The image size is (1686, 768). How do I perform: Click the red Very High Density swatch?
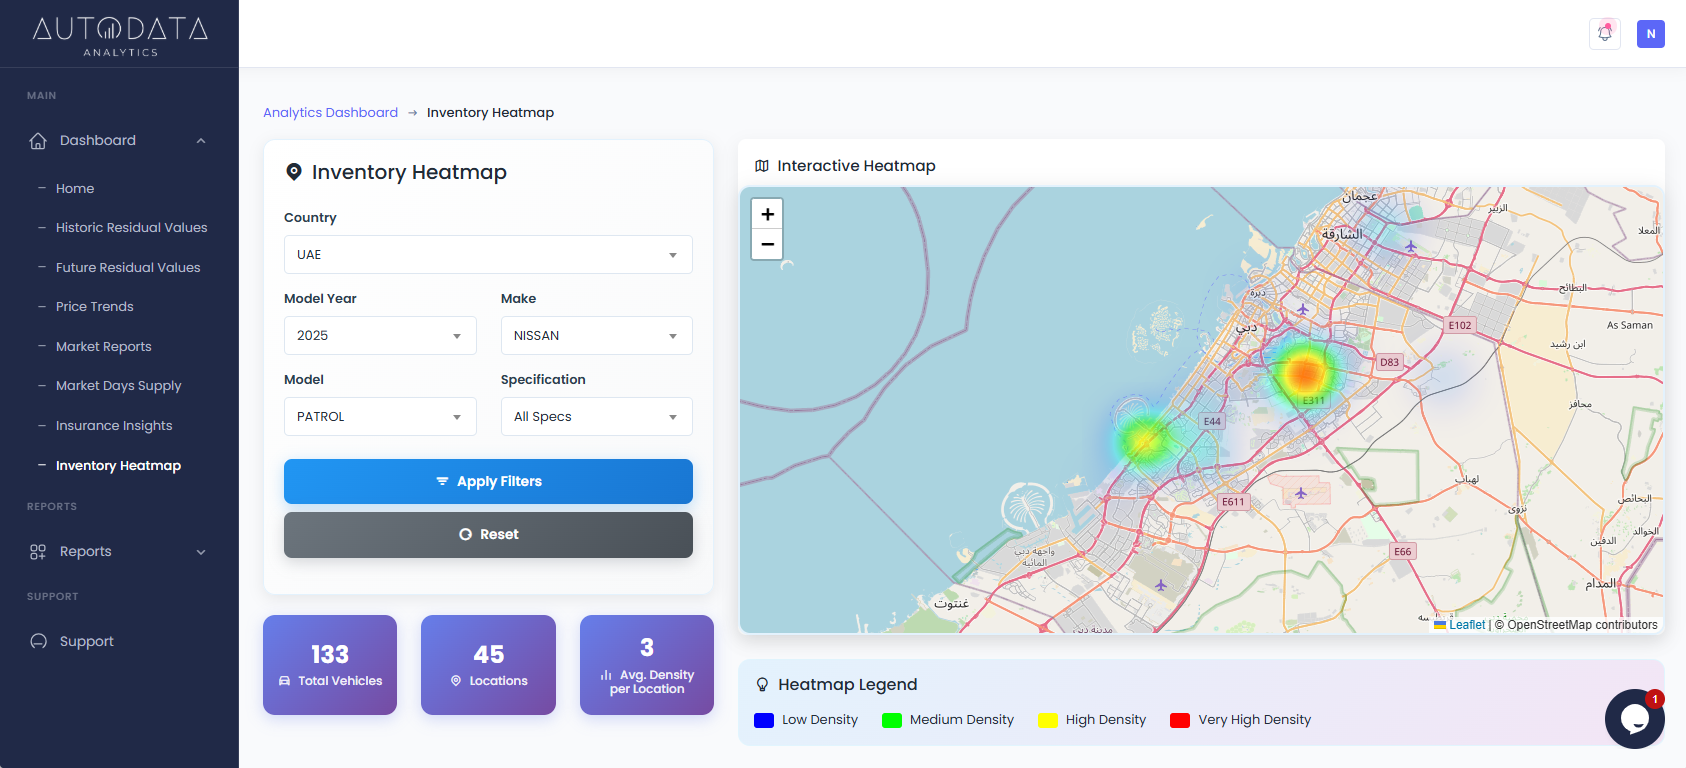(1179, 720)
